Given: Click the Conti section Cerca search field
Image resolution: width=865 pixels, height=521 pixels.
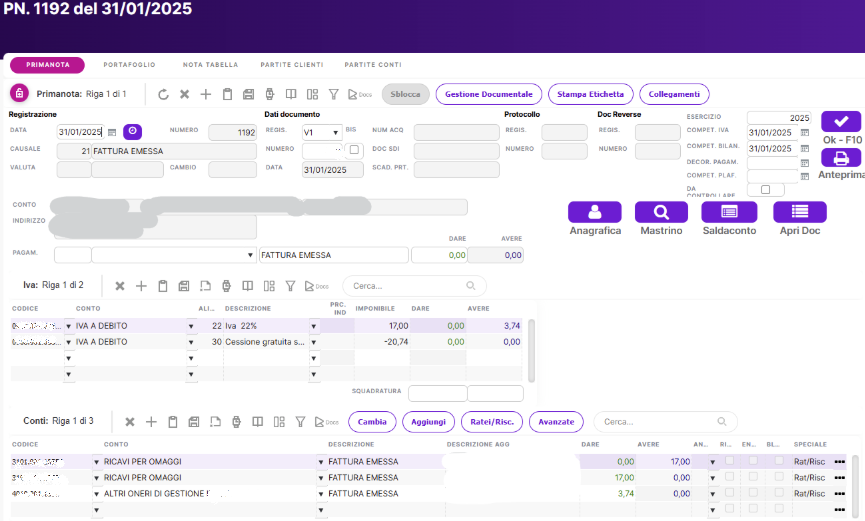Looking at the screenshot, I should [x=665, y=422].
